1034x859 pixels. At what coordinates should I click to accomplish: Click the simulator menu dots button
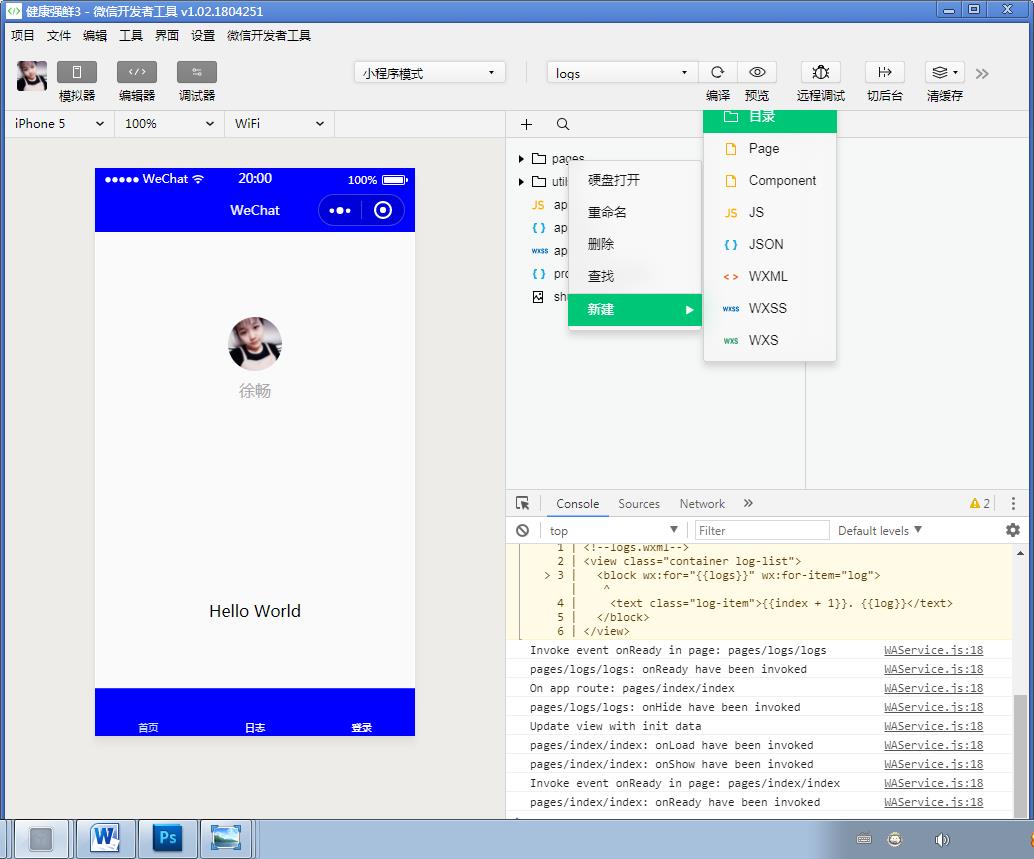(340, 210)
